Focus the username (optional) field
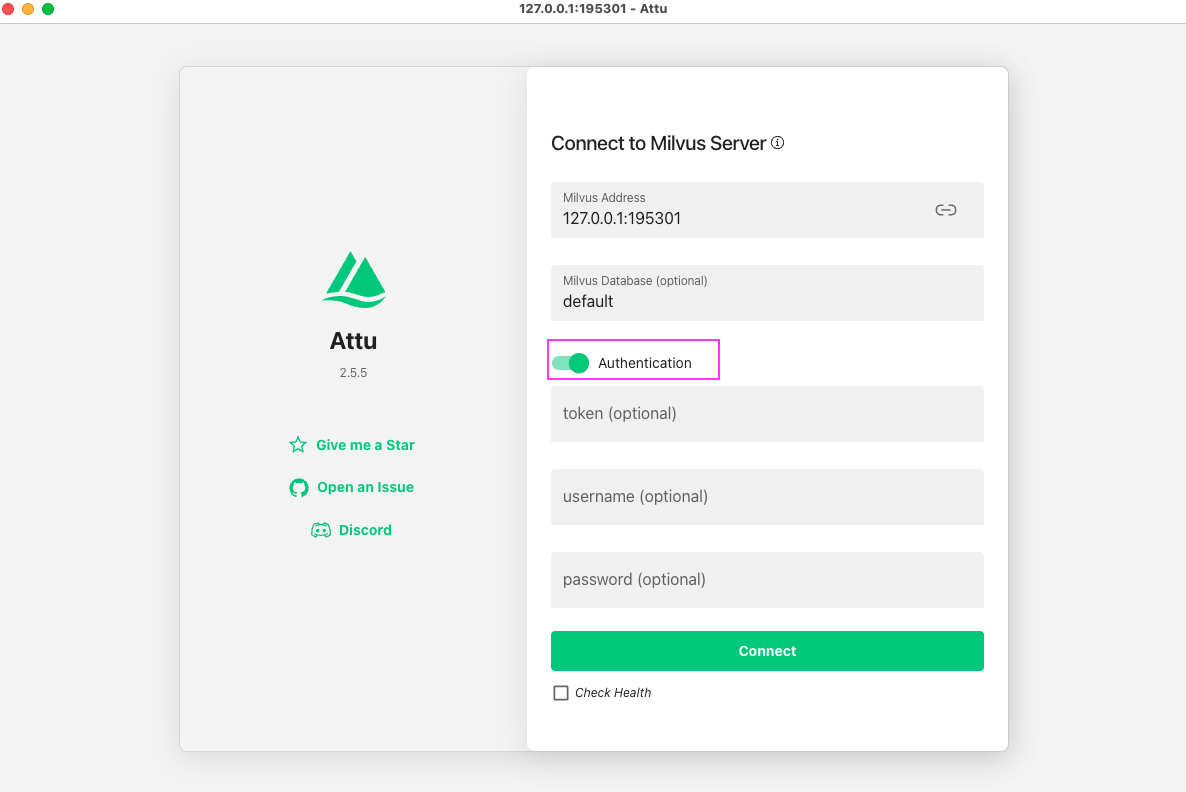 pyautogui.click(x=767, y=497)
